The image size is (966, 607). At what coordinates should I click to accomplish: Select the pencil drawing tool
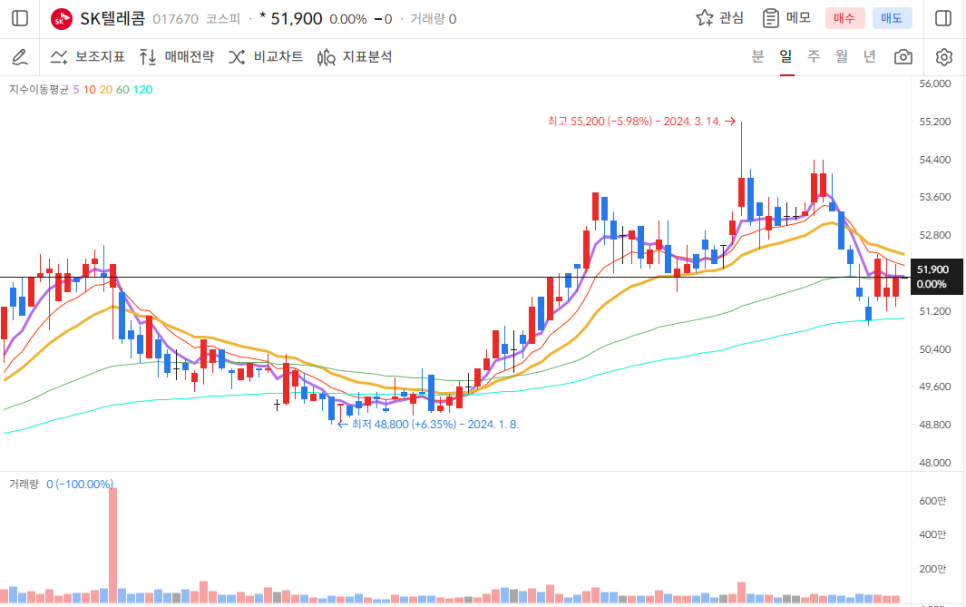[x=20, y=57]
